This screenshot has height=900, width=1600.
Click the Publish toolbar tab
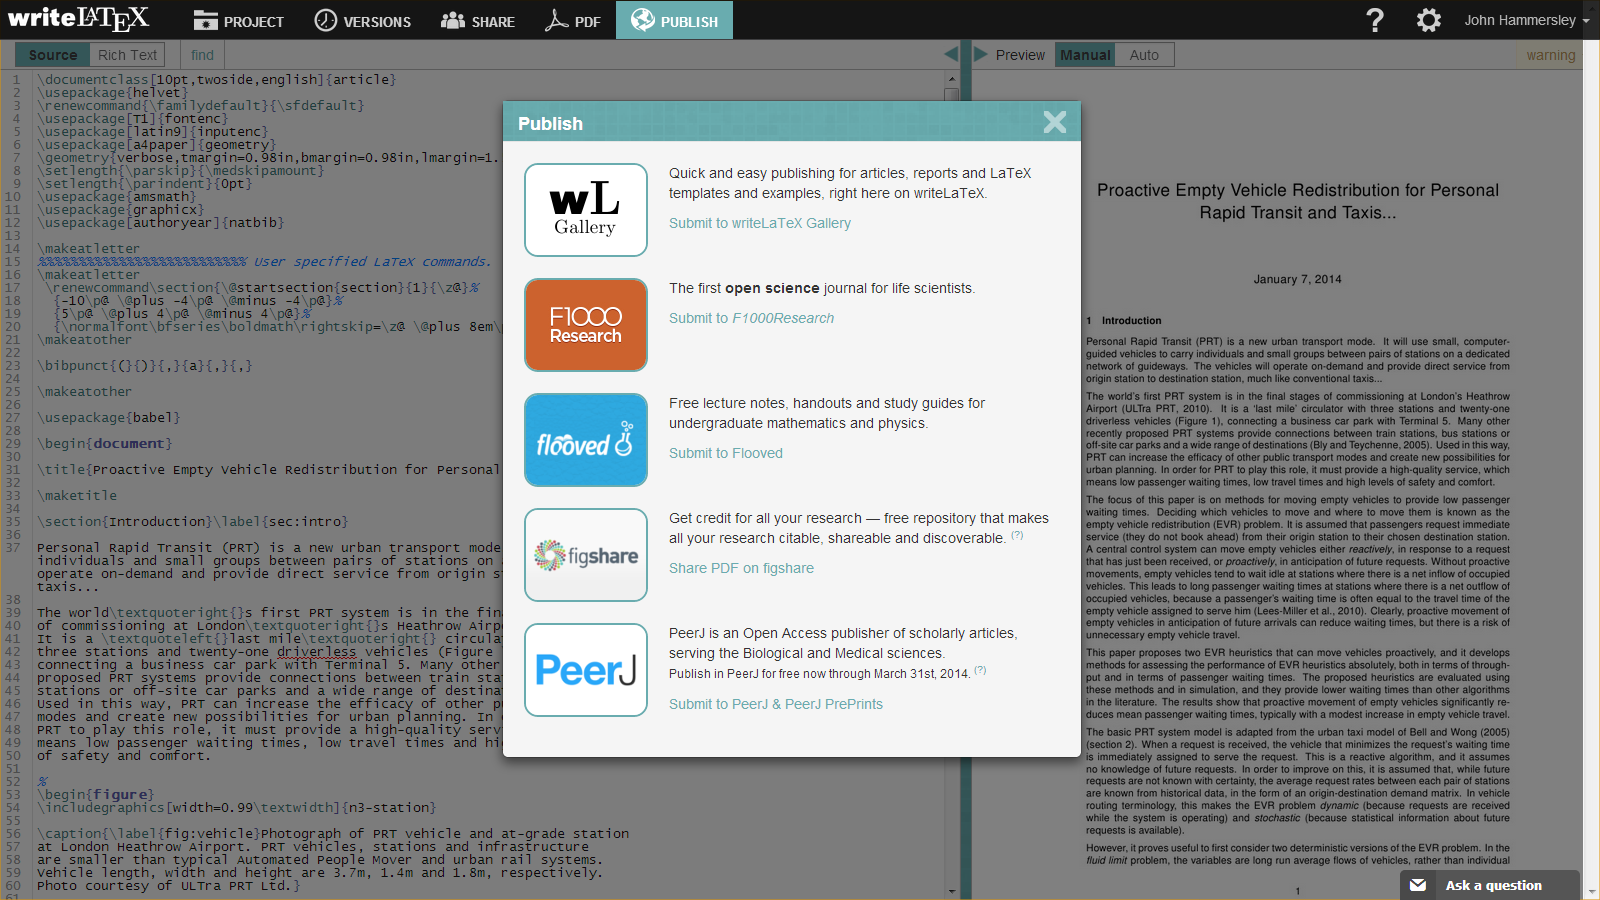(674, 21)
